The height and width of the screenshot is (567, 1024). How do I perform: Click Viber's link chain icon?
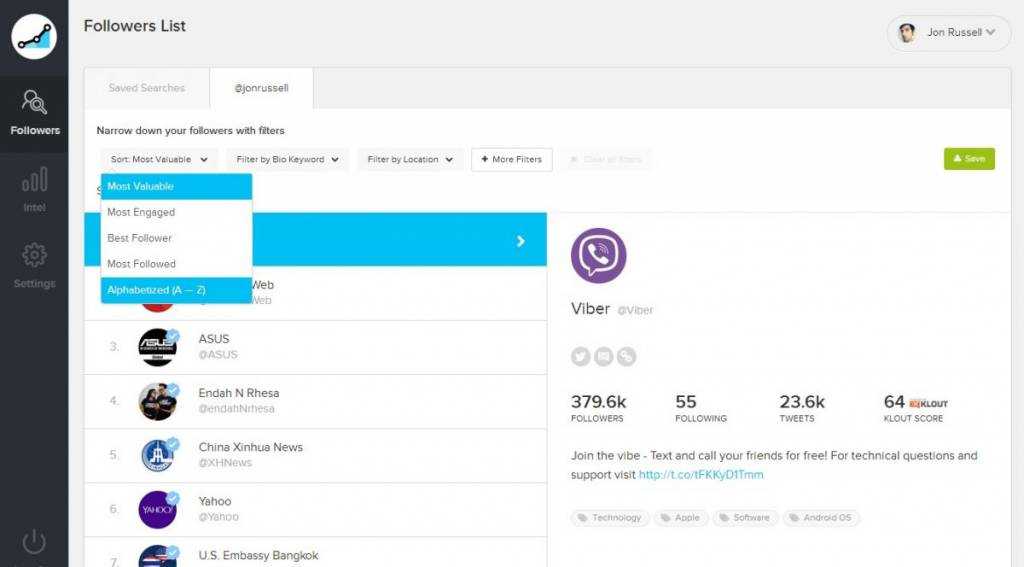626,356
